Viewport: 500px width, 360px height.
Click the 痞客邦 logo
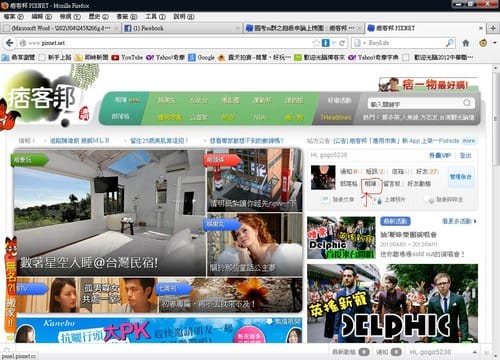[x=42, y=99]
